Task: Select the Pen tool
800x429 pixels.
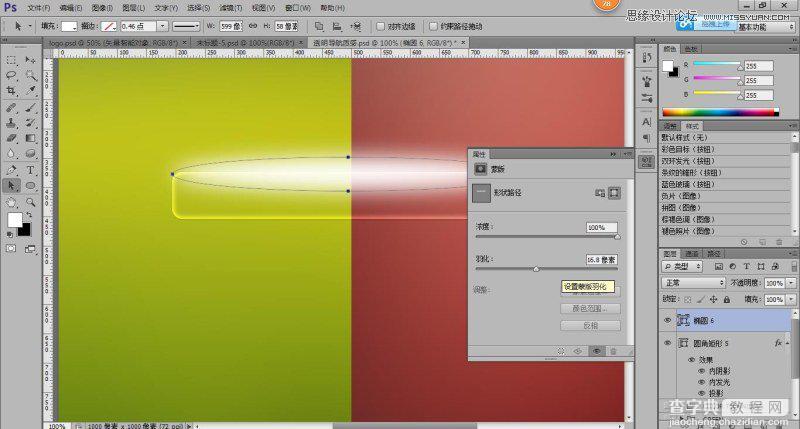Action: [x=11, y=170]
